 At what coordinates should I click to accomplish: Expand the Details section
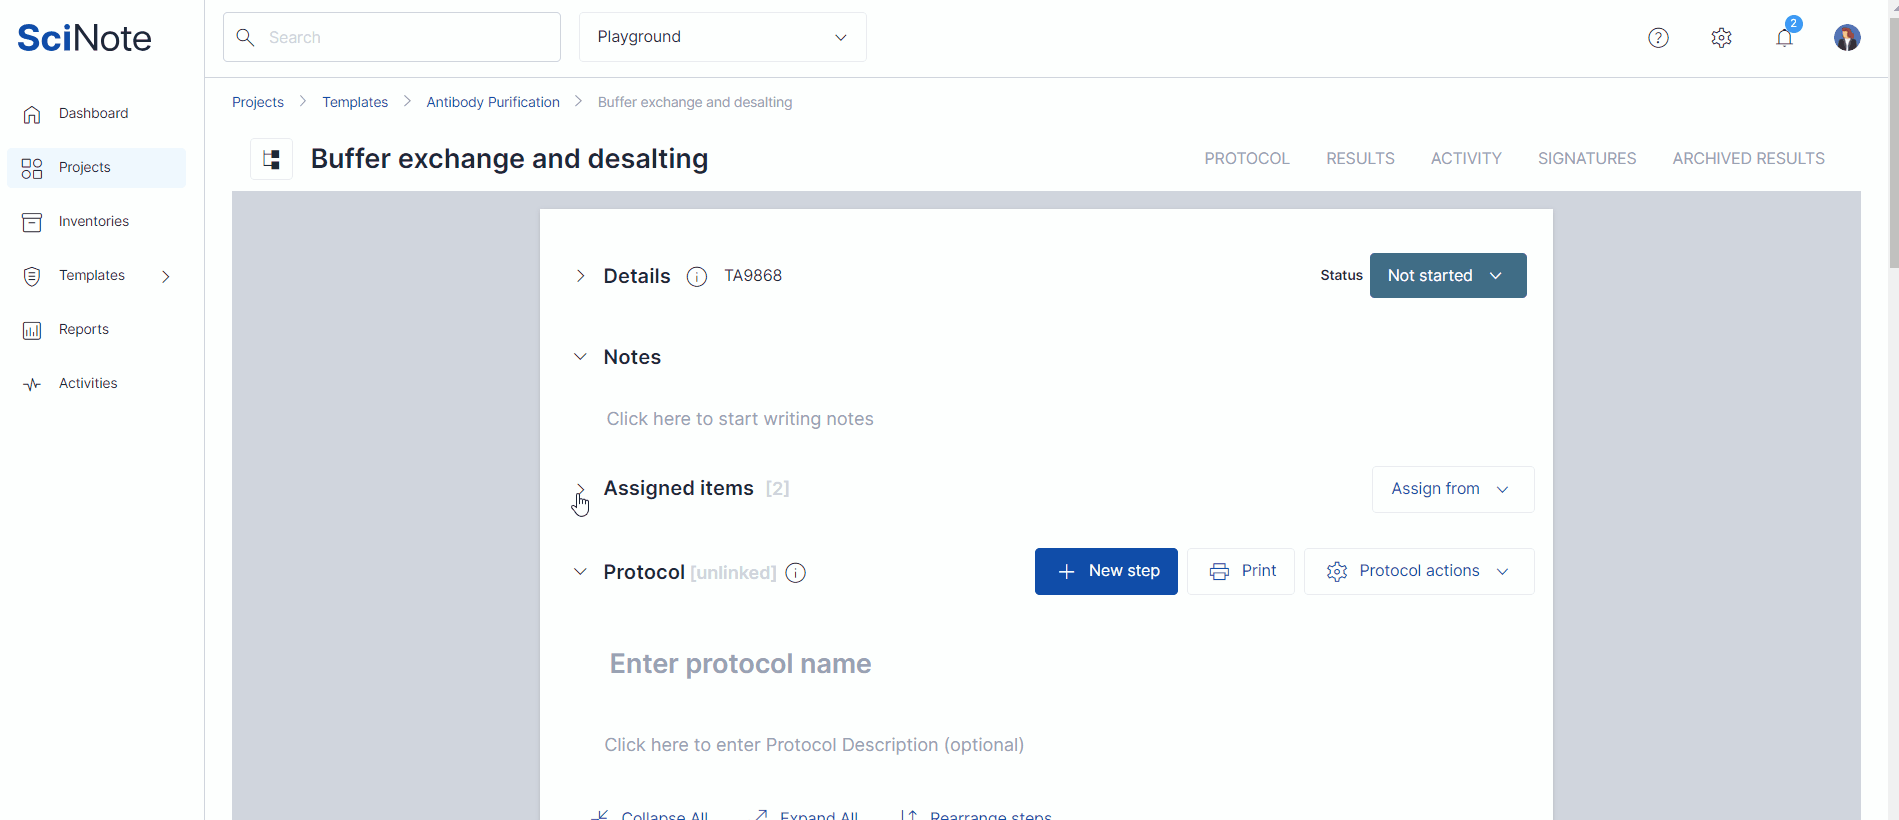coord(580,276)
